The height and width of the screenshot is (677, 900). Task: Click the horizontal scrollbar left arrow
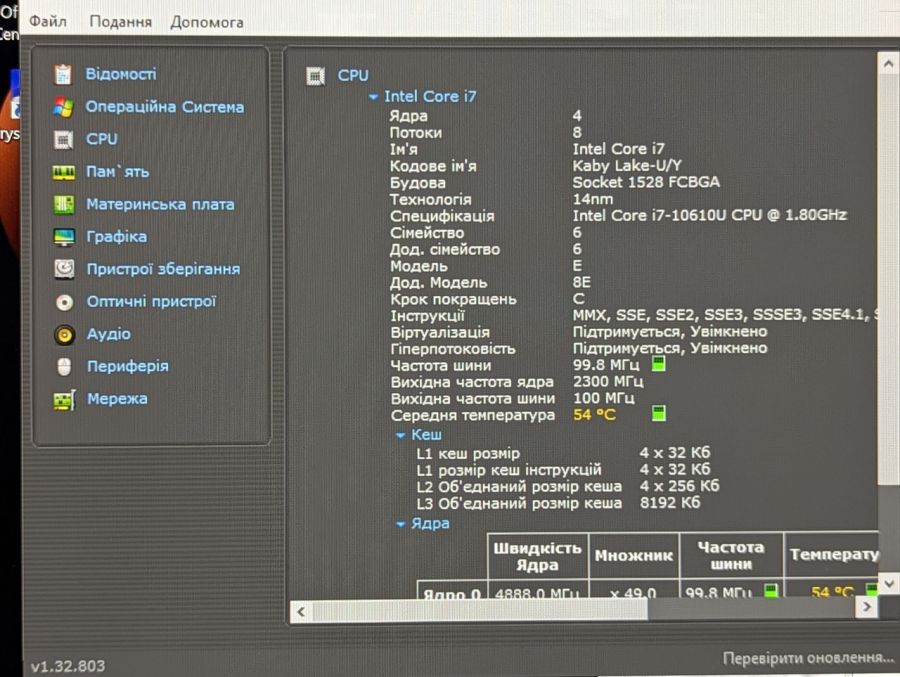coord(301,612)
